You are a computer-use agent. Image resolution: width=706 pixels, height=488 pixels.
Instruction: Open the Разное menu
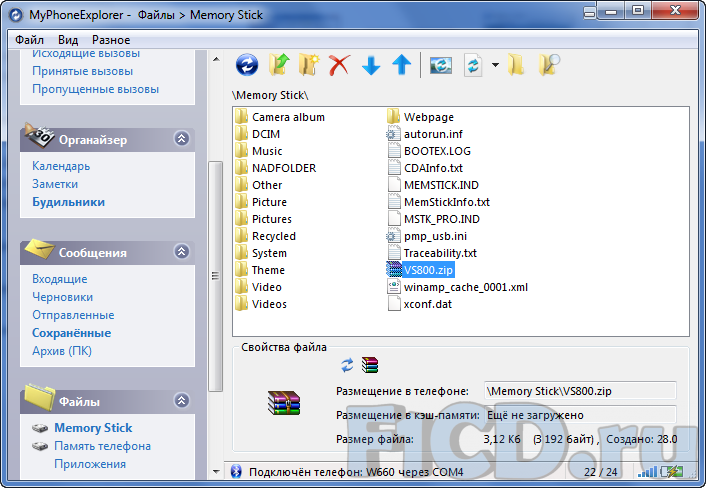[111, 40]
